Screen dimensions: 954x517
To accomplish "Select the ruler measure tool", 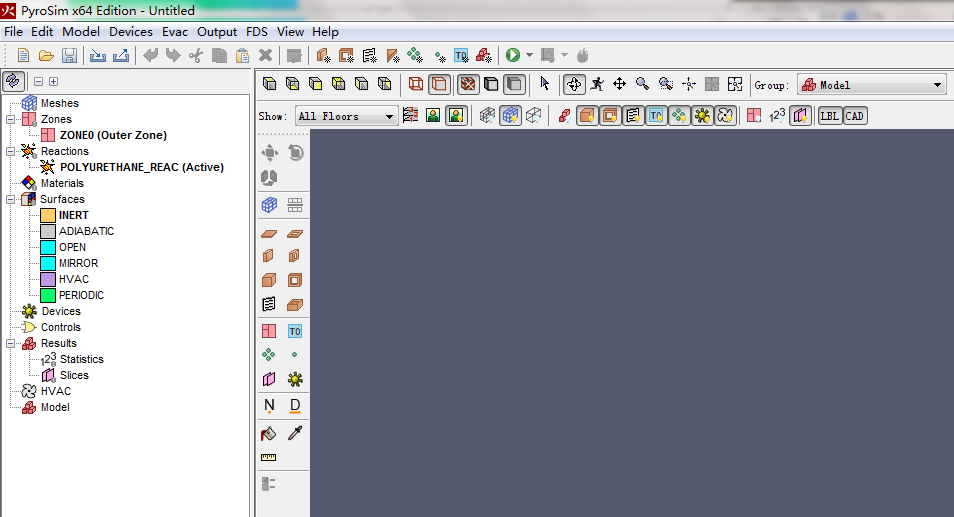I will pyautogui.click(x=268, y=458).
